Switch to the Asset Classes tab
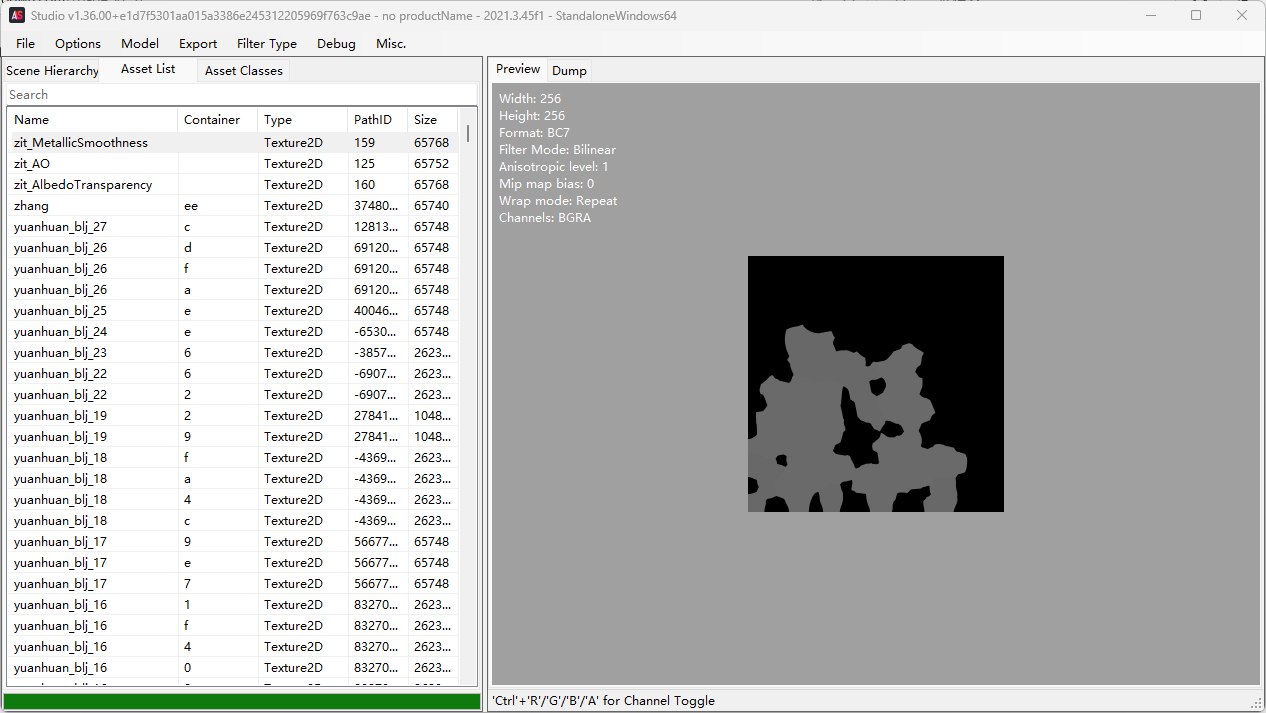This screenshot has height=713, width=1266. click(x=244, y=71)
